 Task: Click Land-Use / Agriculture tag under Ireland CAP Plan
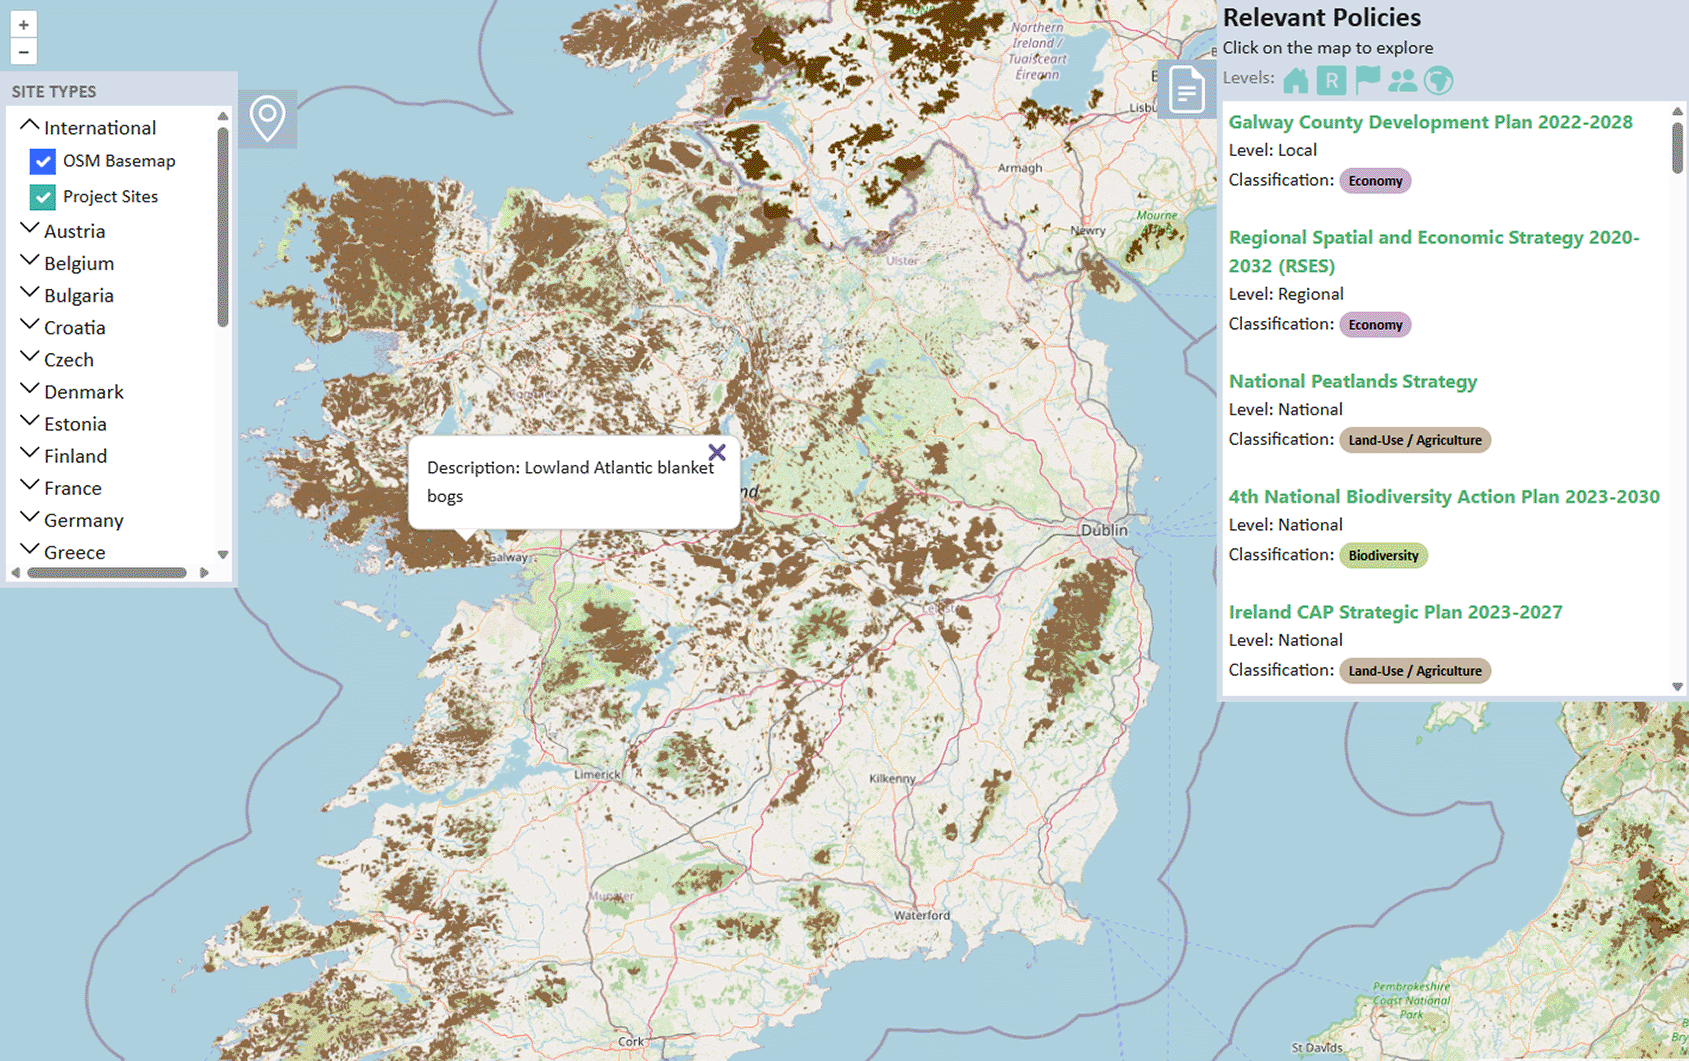tap(1415, 671)
